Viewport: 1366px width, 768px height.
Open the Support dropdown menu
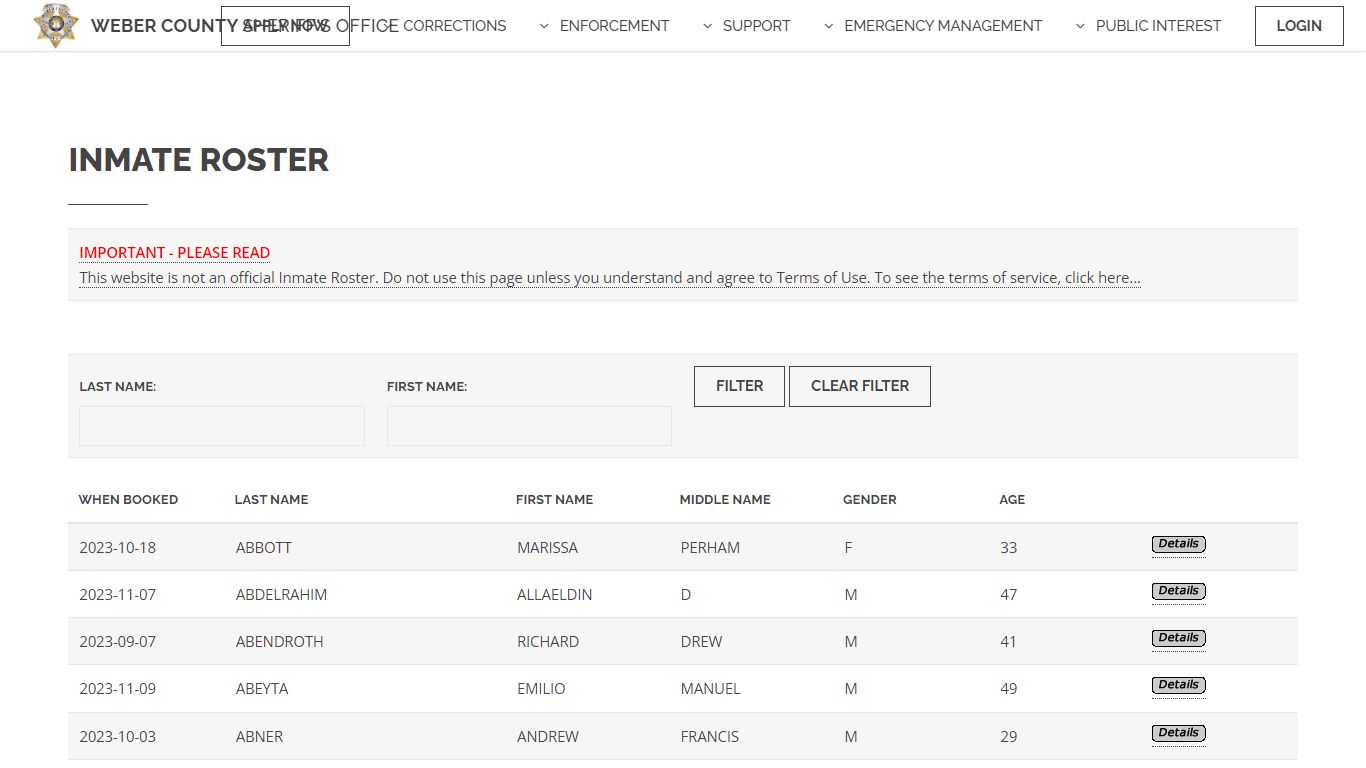tap(746, 26)
